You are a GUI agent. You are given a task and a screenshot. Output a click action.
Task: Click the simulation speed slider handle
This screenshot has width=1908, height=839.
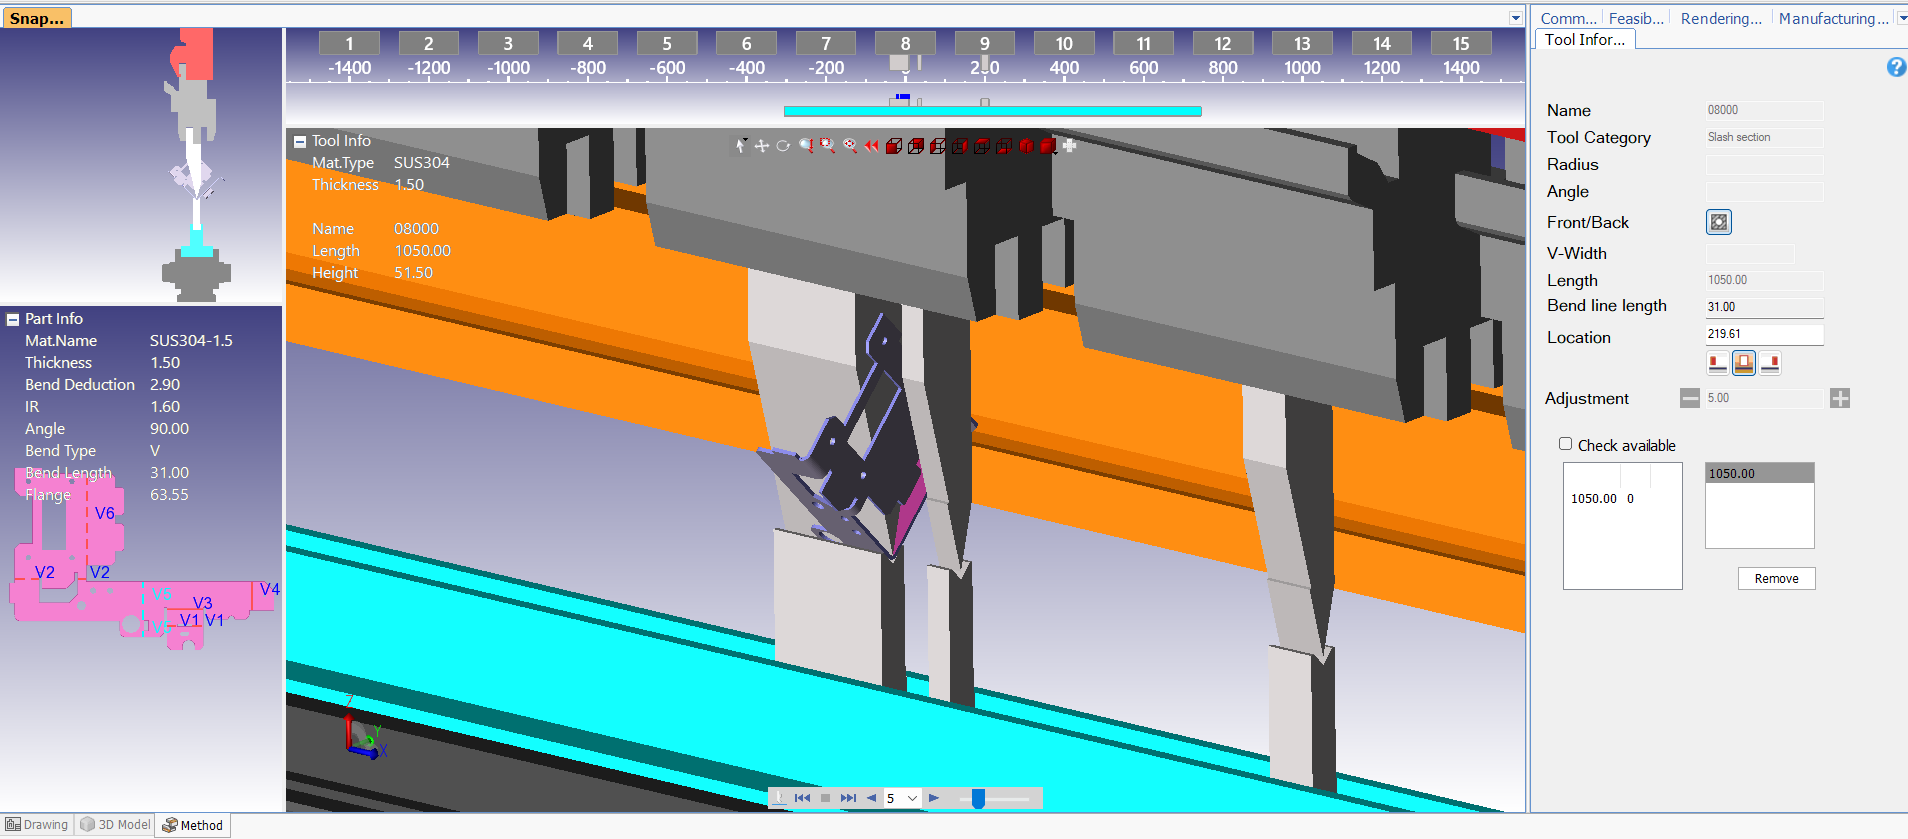point(978,798)
